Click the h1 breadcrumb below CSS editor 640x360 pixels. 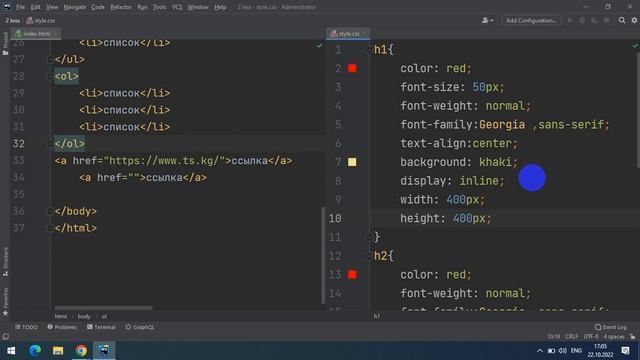(377, 316)
